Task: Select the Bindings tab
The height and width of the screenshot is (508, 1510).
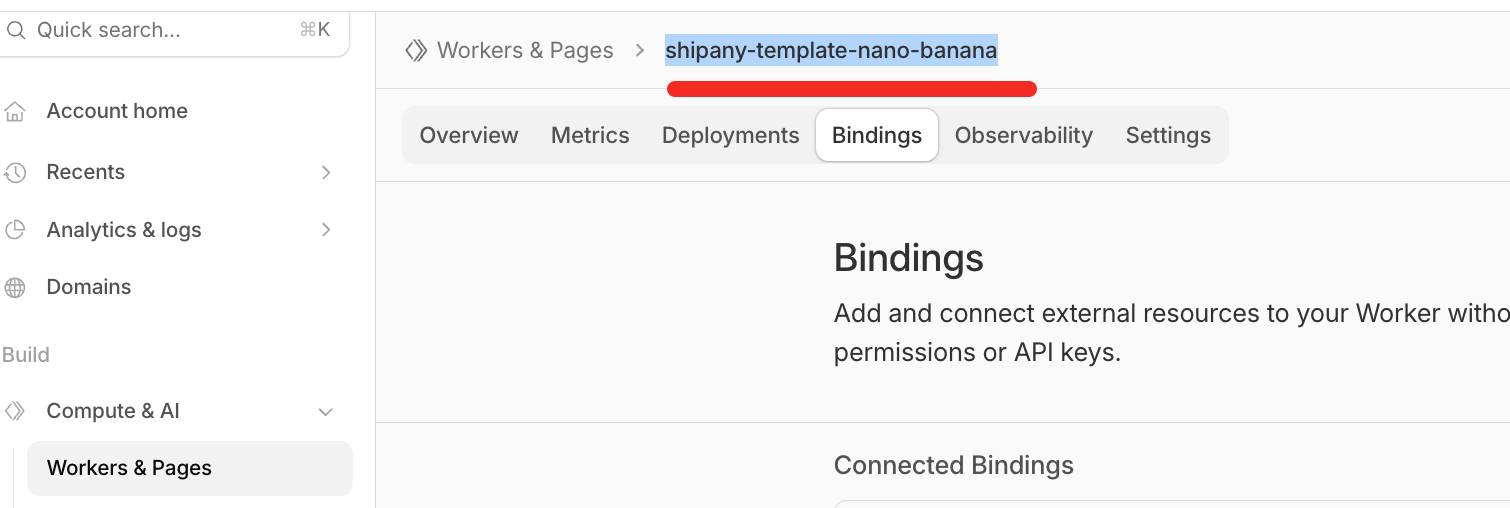Action: click(877, 135)
